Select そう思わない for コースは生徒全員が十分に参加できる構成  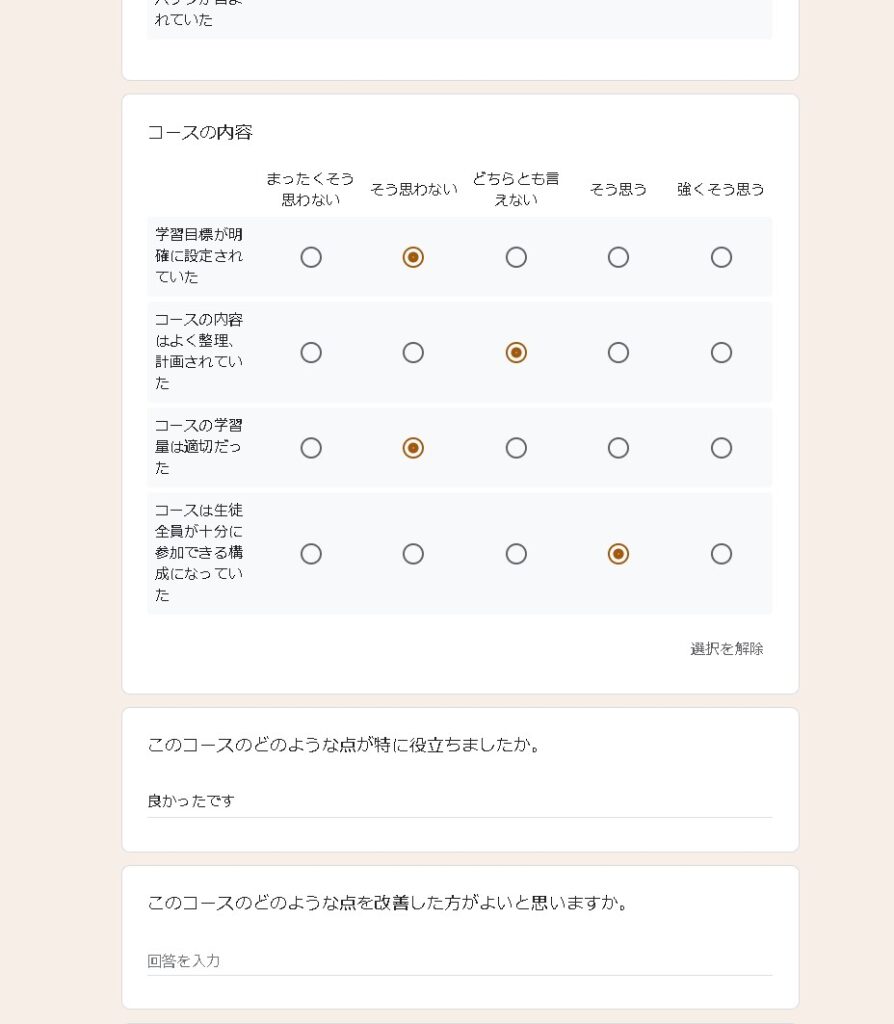tap(413, 554)
